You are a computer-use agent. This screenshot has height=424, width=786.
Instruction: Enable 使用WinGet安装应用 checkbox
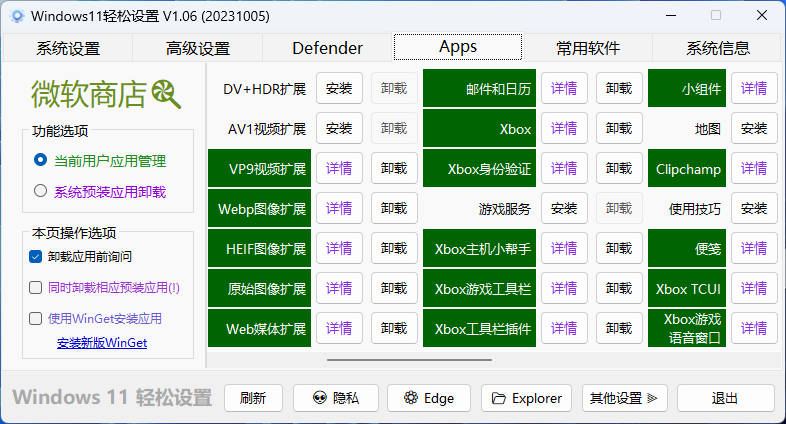(x=36, y=318)
